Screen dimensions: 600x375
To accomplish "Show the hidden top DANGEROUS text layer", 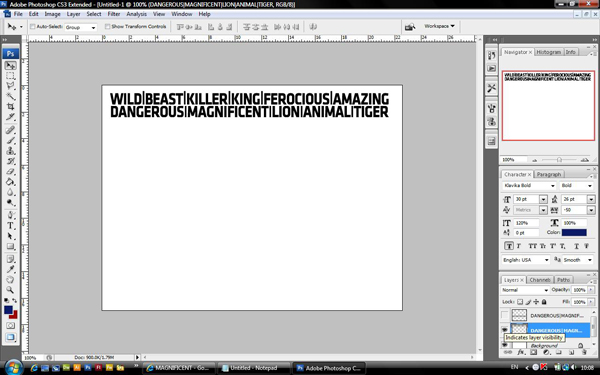I will [505, 315].
